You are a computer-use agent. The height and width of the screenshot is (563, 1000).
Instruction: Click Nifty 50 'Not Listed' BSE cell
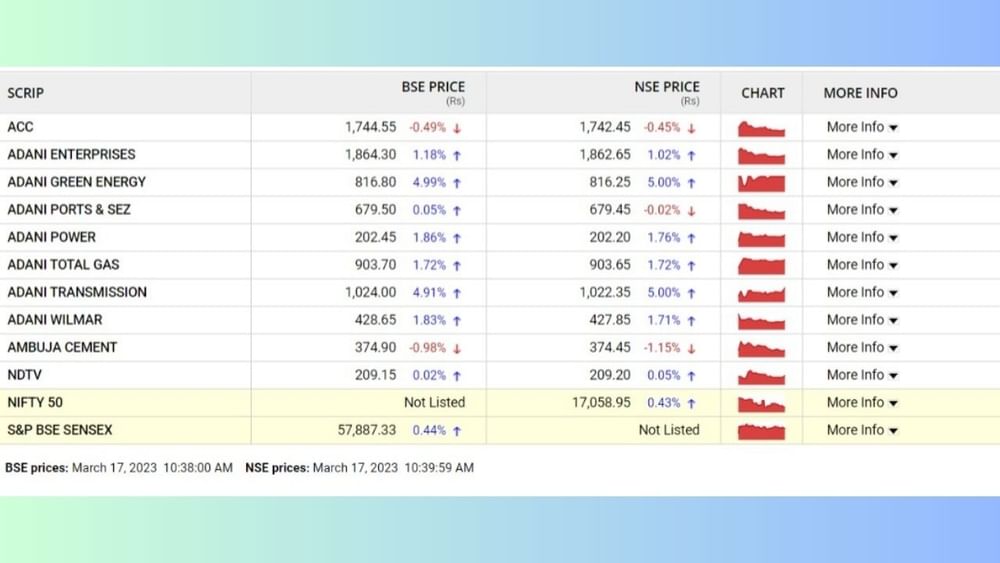[x=434, y=402]
